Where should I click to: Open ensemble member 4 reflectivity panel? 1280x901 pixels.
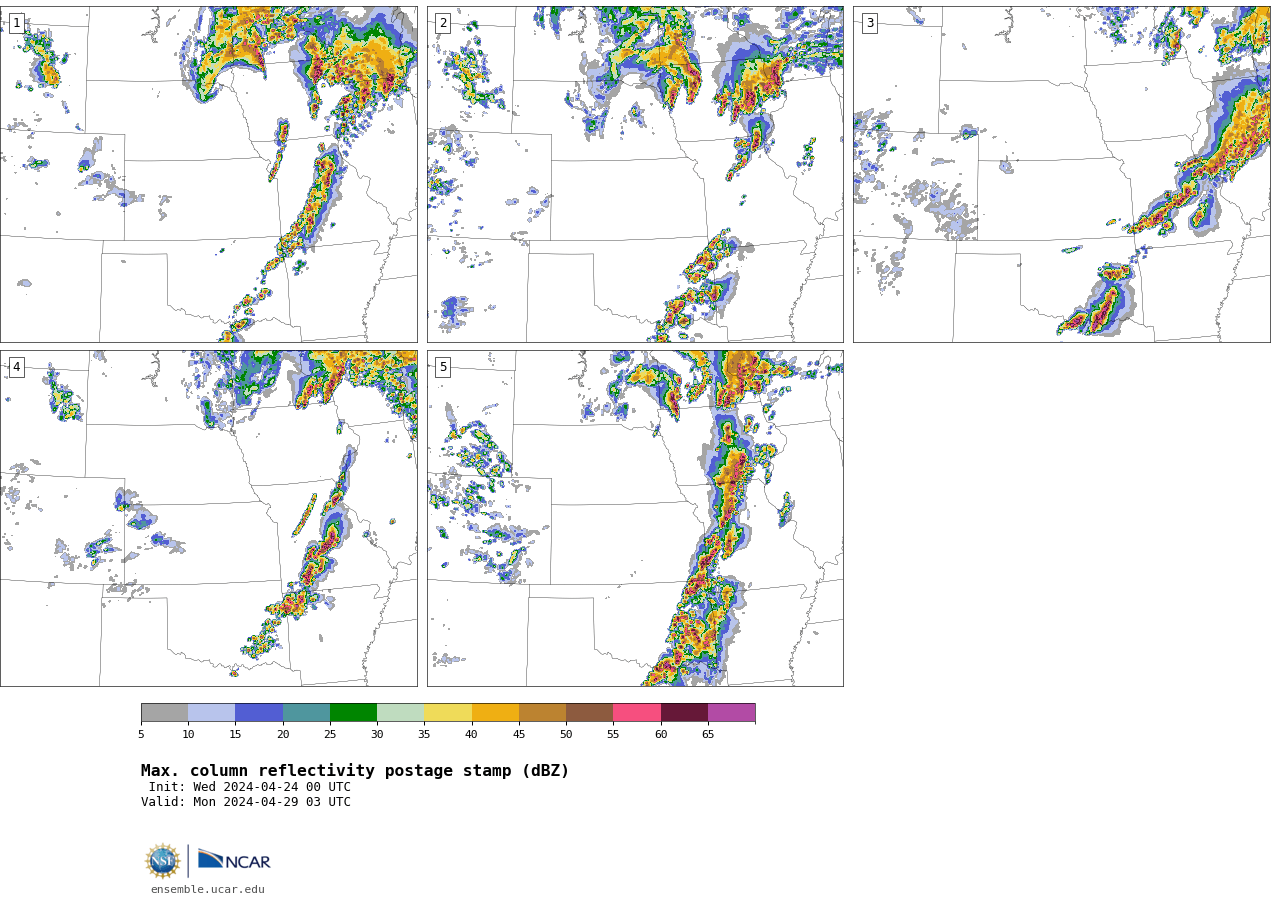209,518
